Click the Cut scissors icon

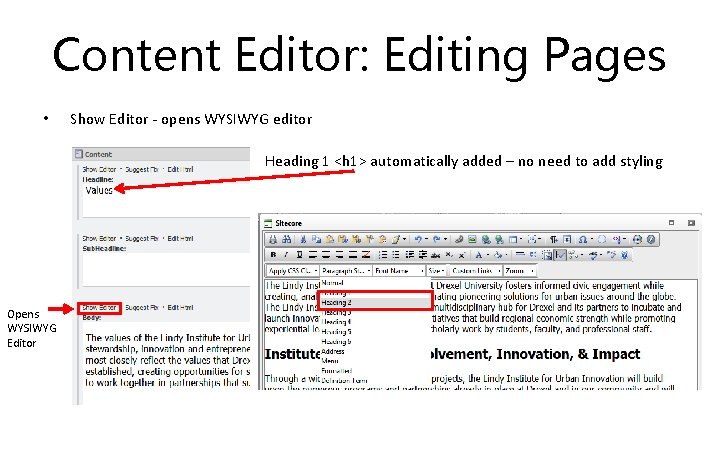click(x=303, y=239)
